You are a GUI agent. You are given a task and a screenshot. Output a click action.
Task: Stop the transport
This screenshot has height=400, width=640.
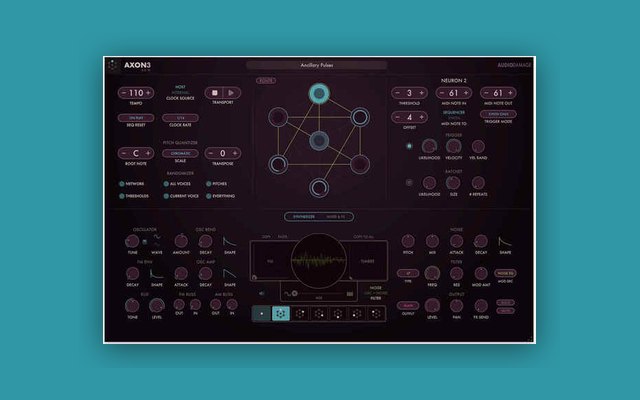pyautogui.click(x=214, y=93)
